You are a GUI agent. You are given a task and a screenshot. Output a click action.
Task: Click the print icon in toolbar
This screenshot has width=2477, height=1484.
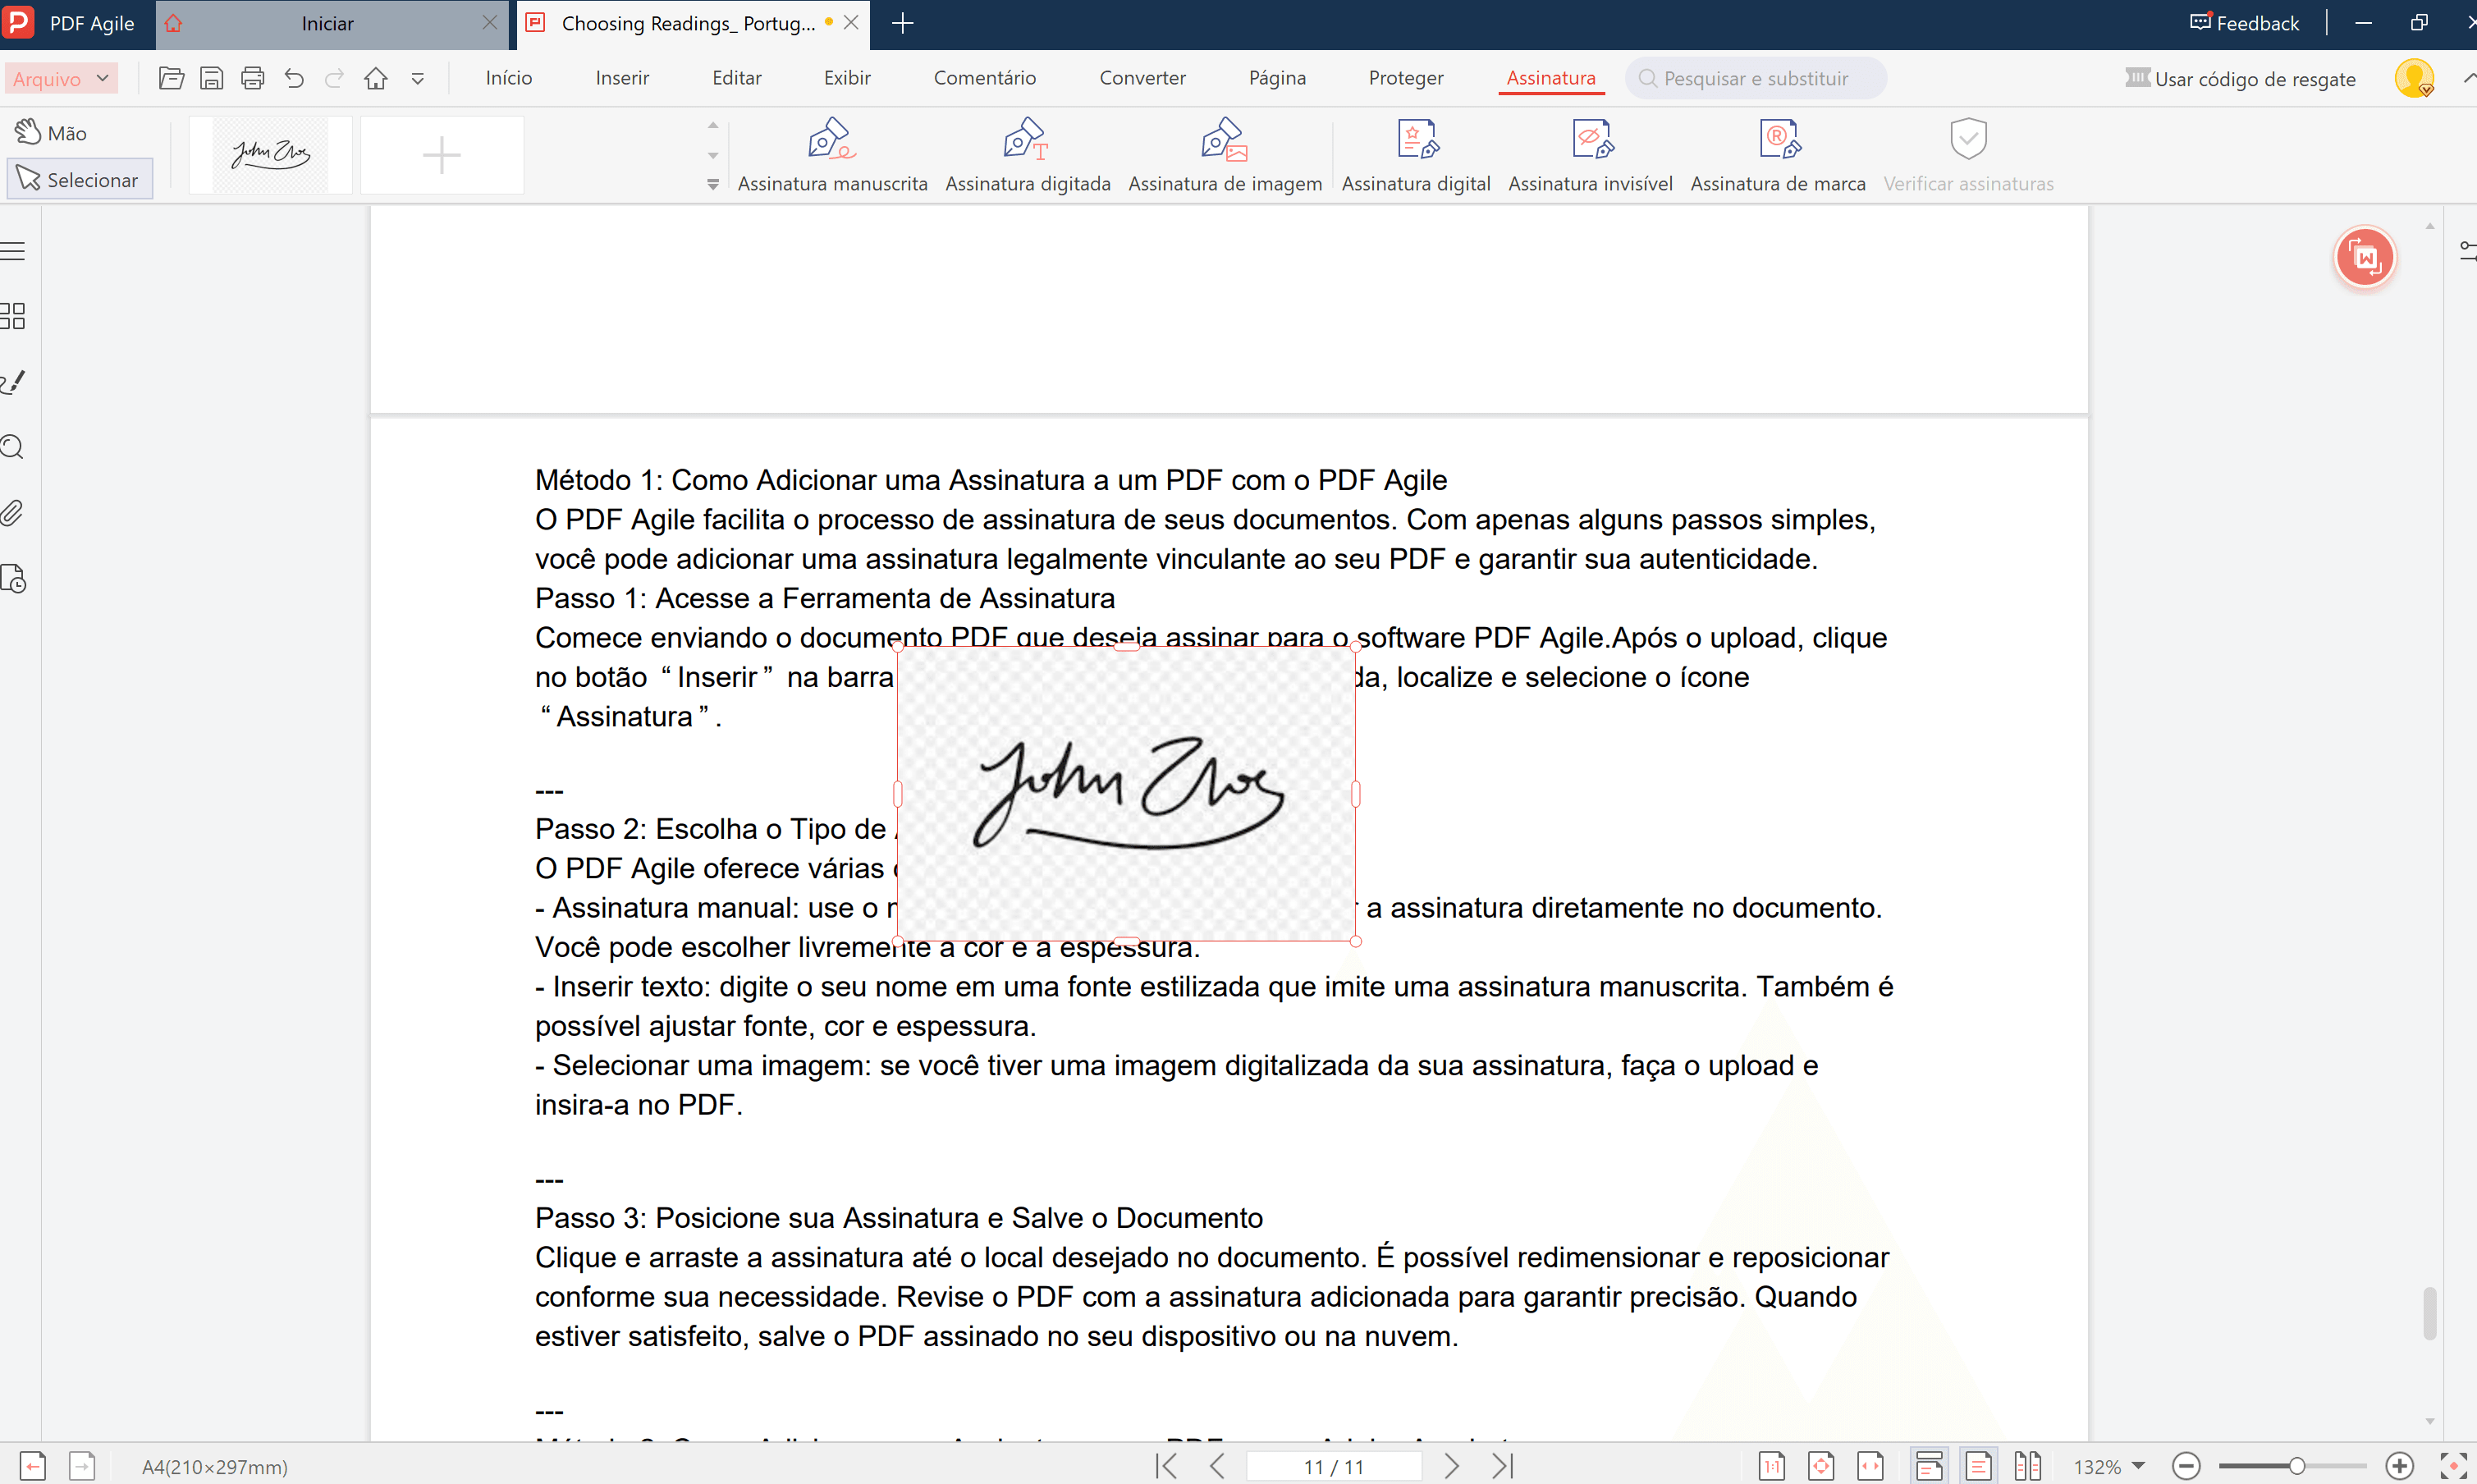(253, 78)
